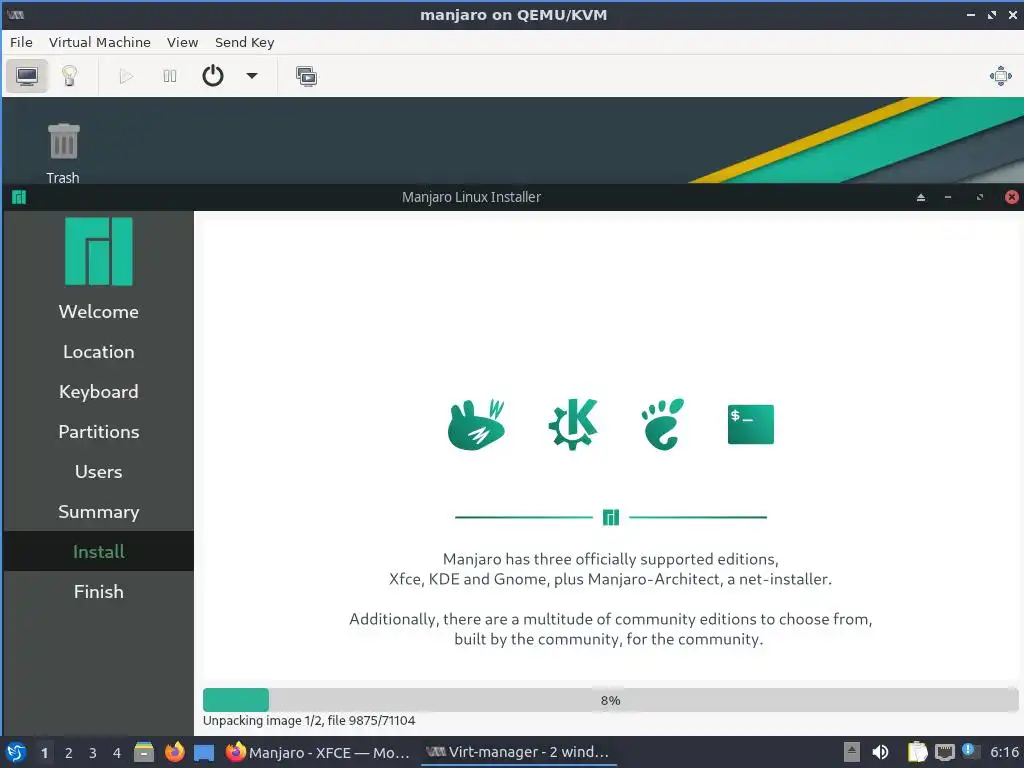Click the network monitor tray icon
Screen dimensions: 1024x768
[x=944, y=752]
